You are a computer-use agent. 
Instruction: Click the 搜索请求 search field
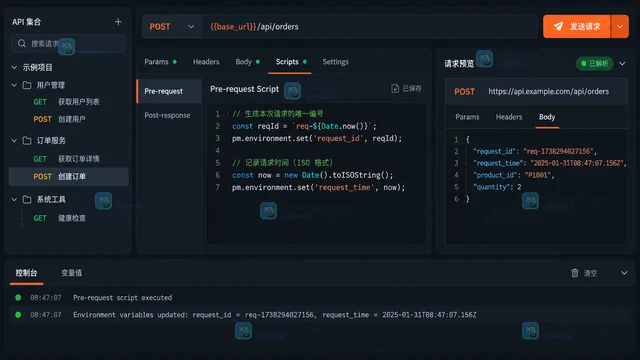tap(68, 43)
